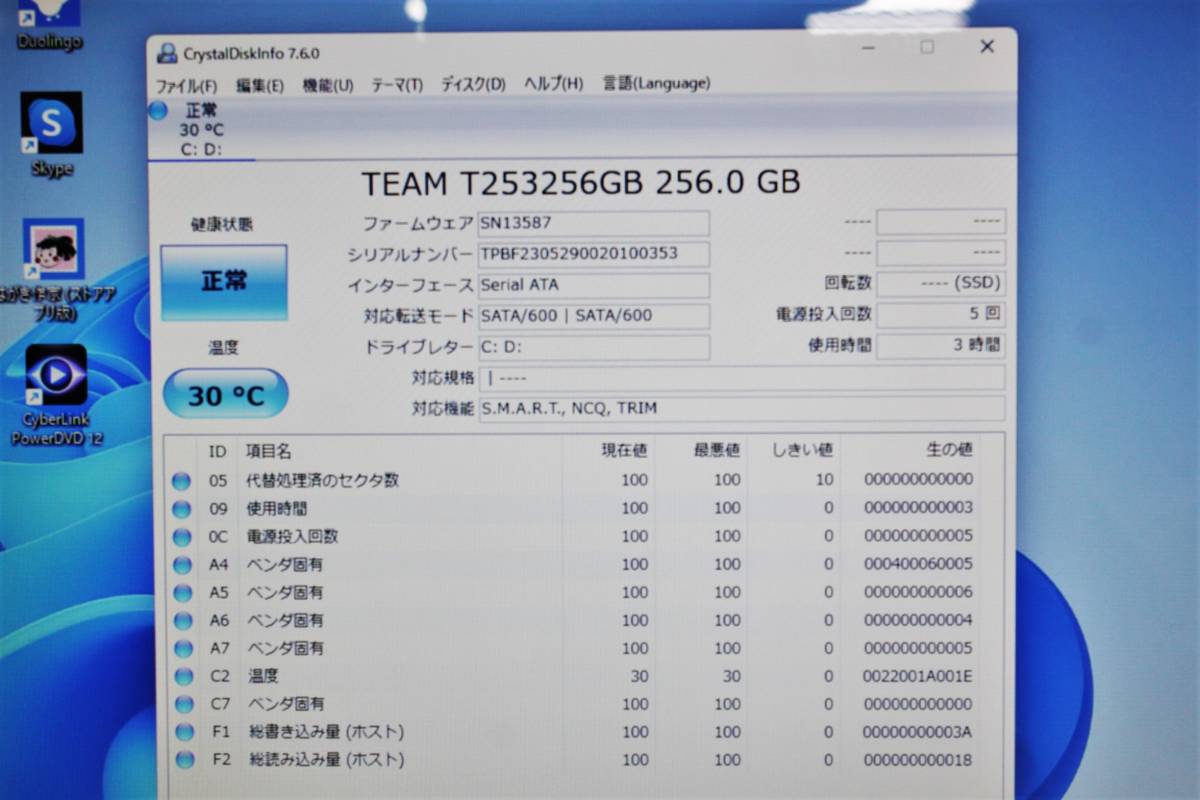This screenshot has width=1200, height=800.
Task: Click the ID column header
Action: pyautogui.click(x=217, y=452)
